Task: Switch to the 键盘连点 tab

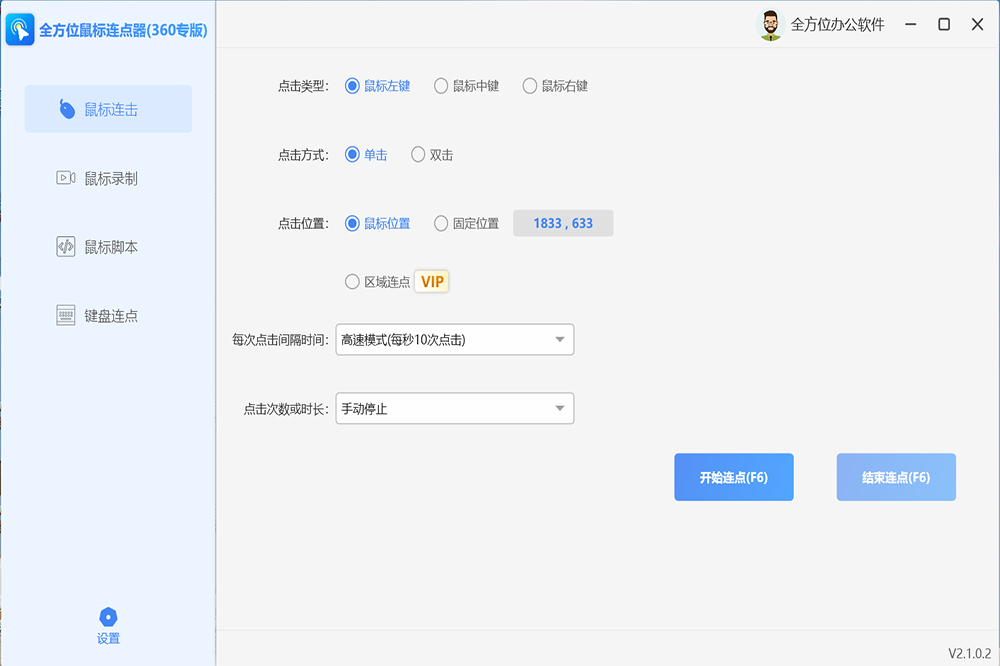Action: 108,316
